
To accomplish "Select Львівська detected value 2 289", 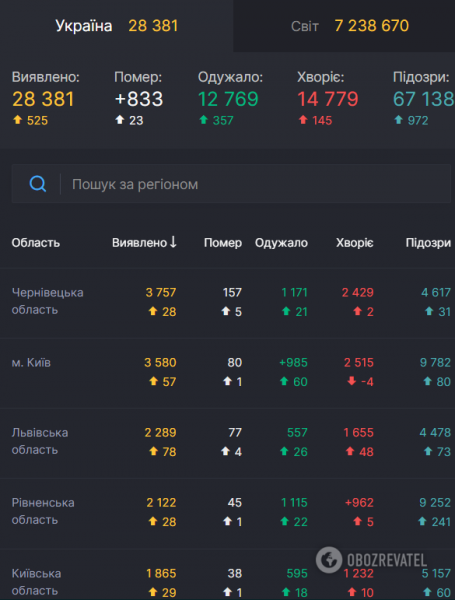I will [x=160, y=433].
